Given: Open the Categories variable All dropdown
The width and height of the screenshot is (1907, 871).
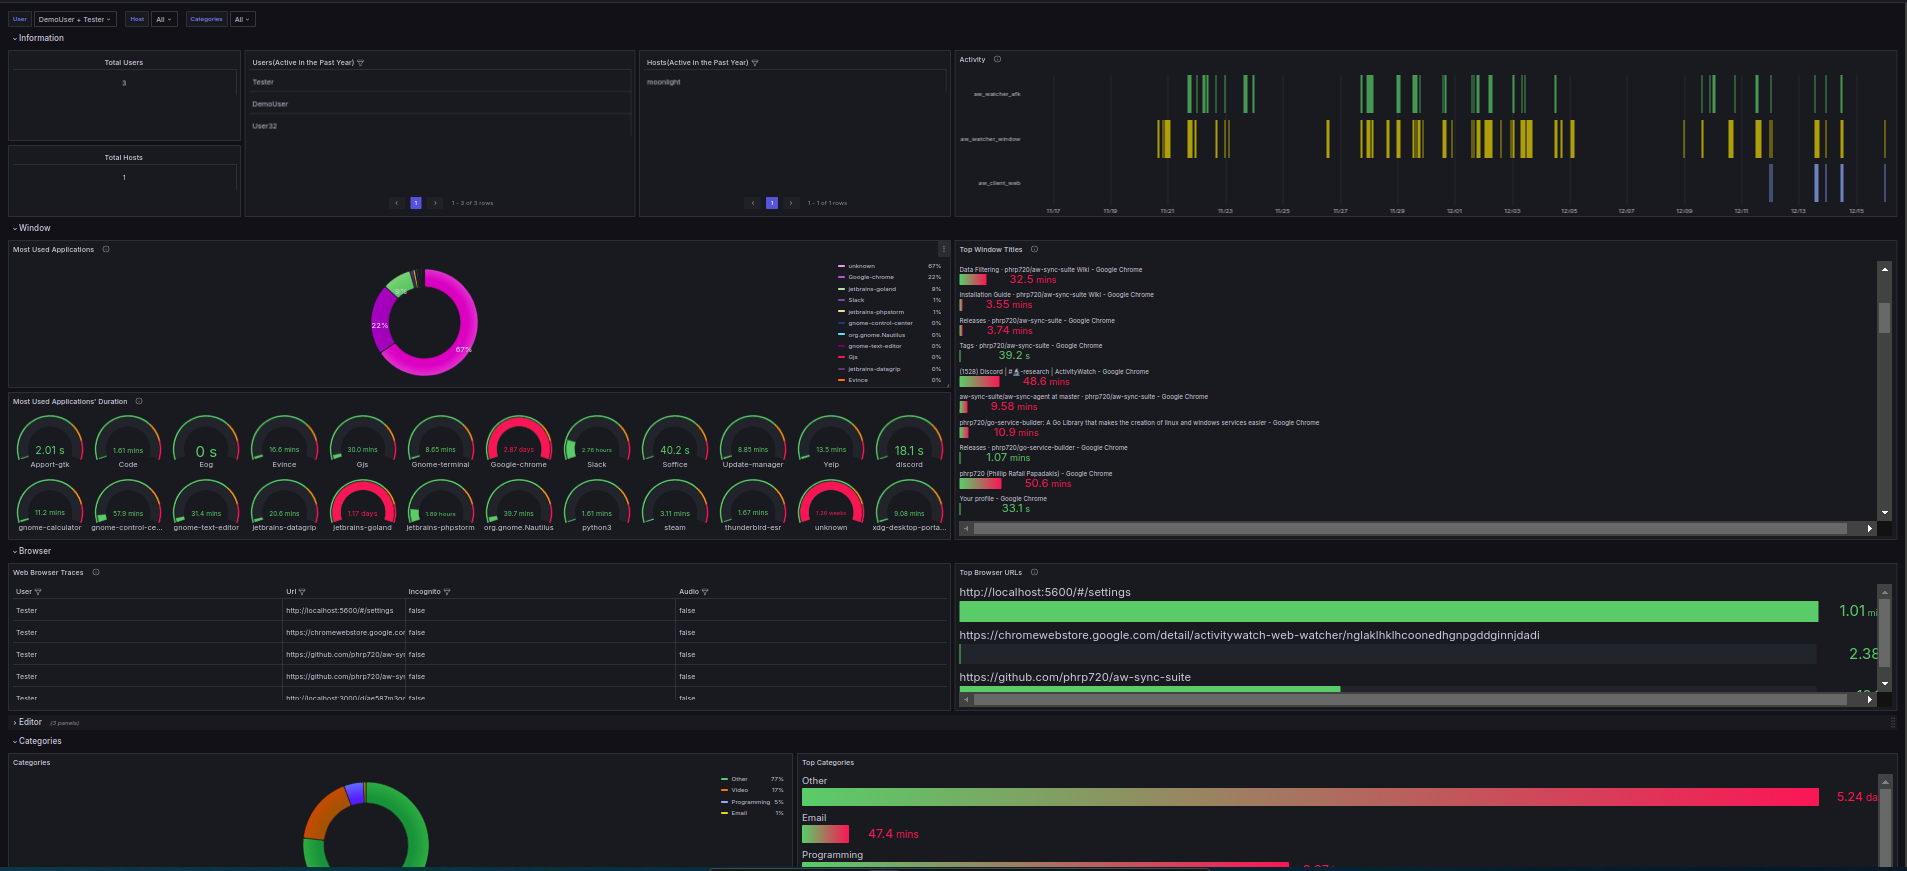Looking at the screenshot, I should (242, 19).
